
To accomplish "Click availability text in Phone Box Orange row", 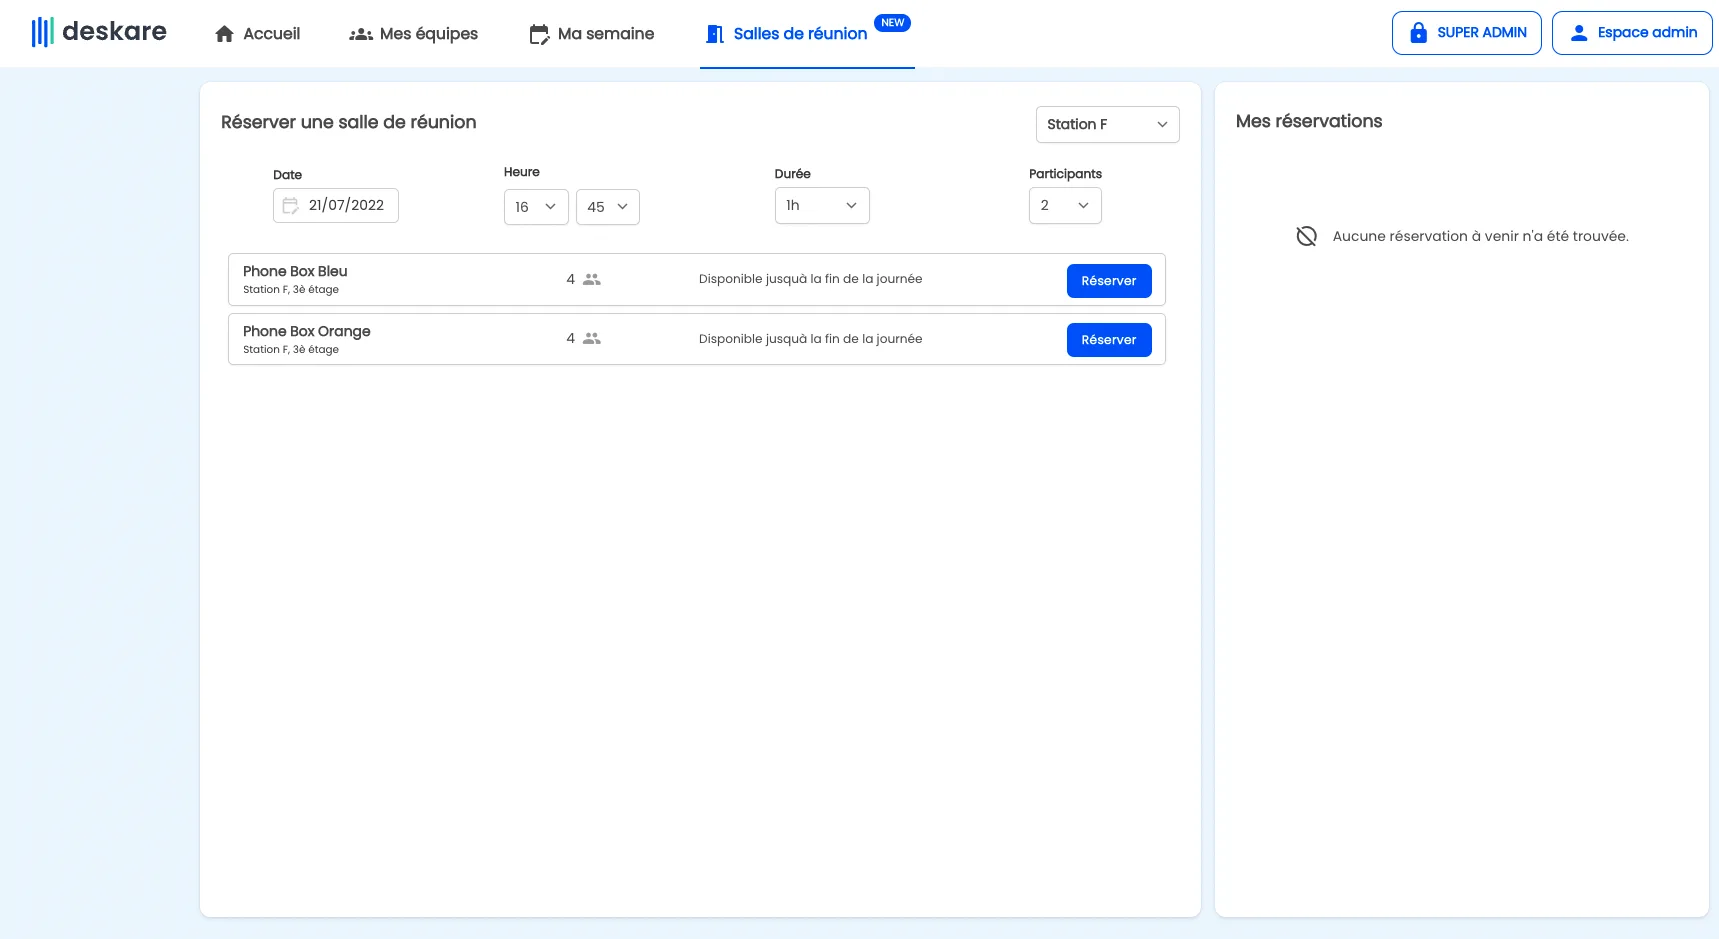I will [811, 339].
